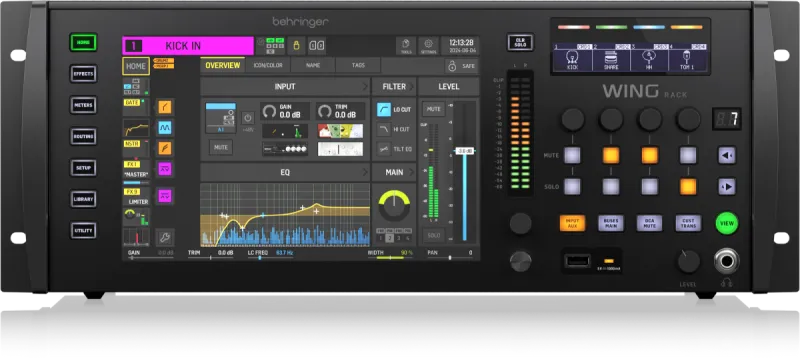This screenshot has width=800, height=363.
Task: Push the BUSES MAIN layer button
Action: 611,223
